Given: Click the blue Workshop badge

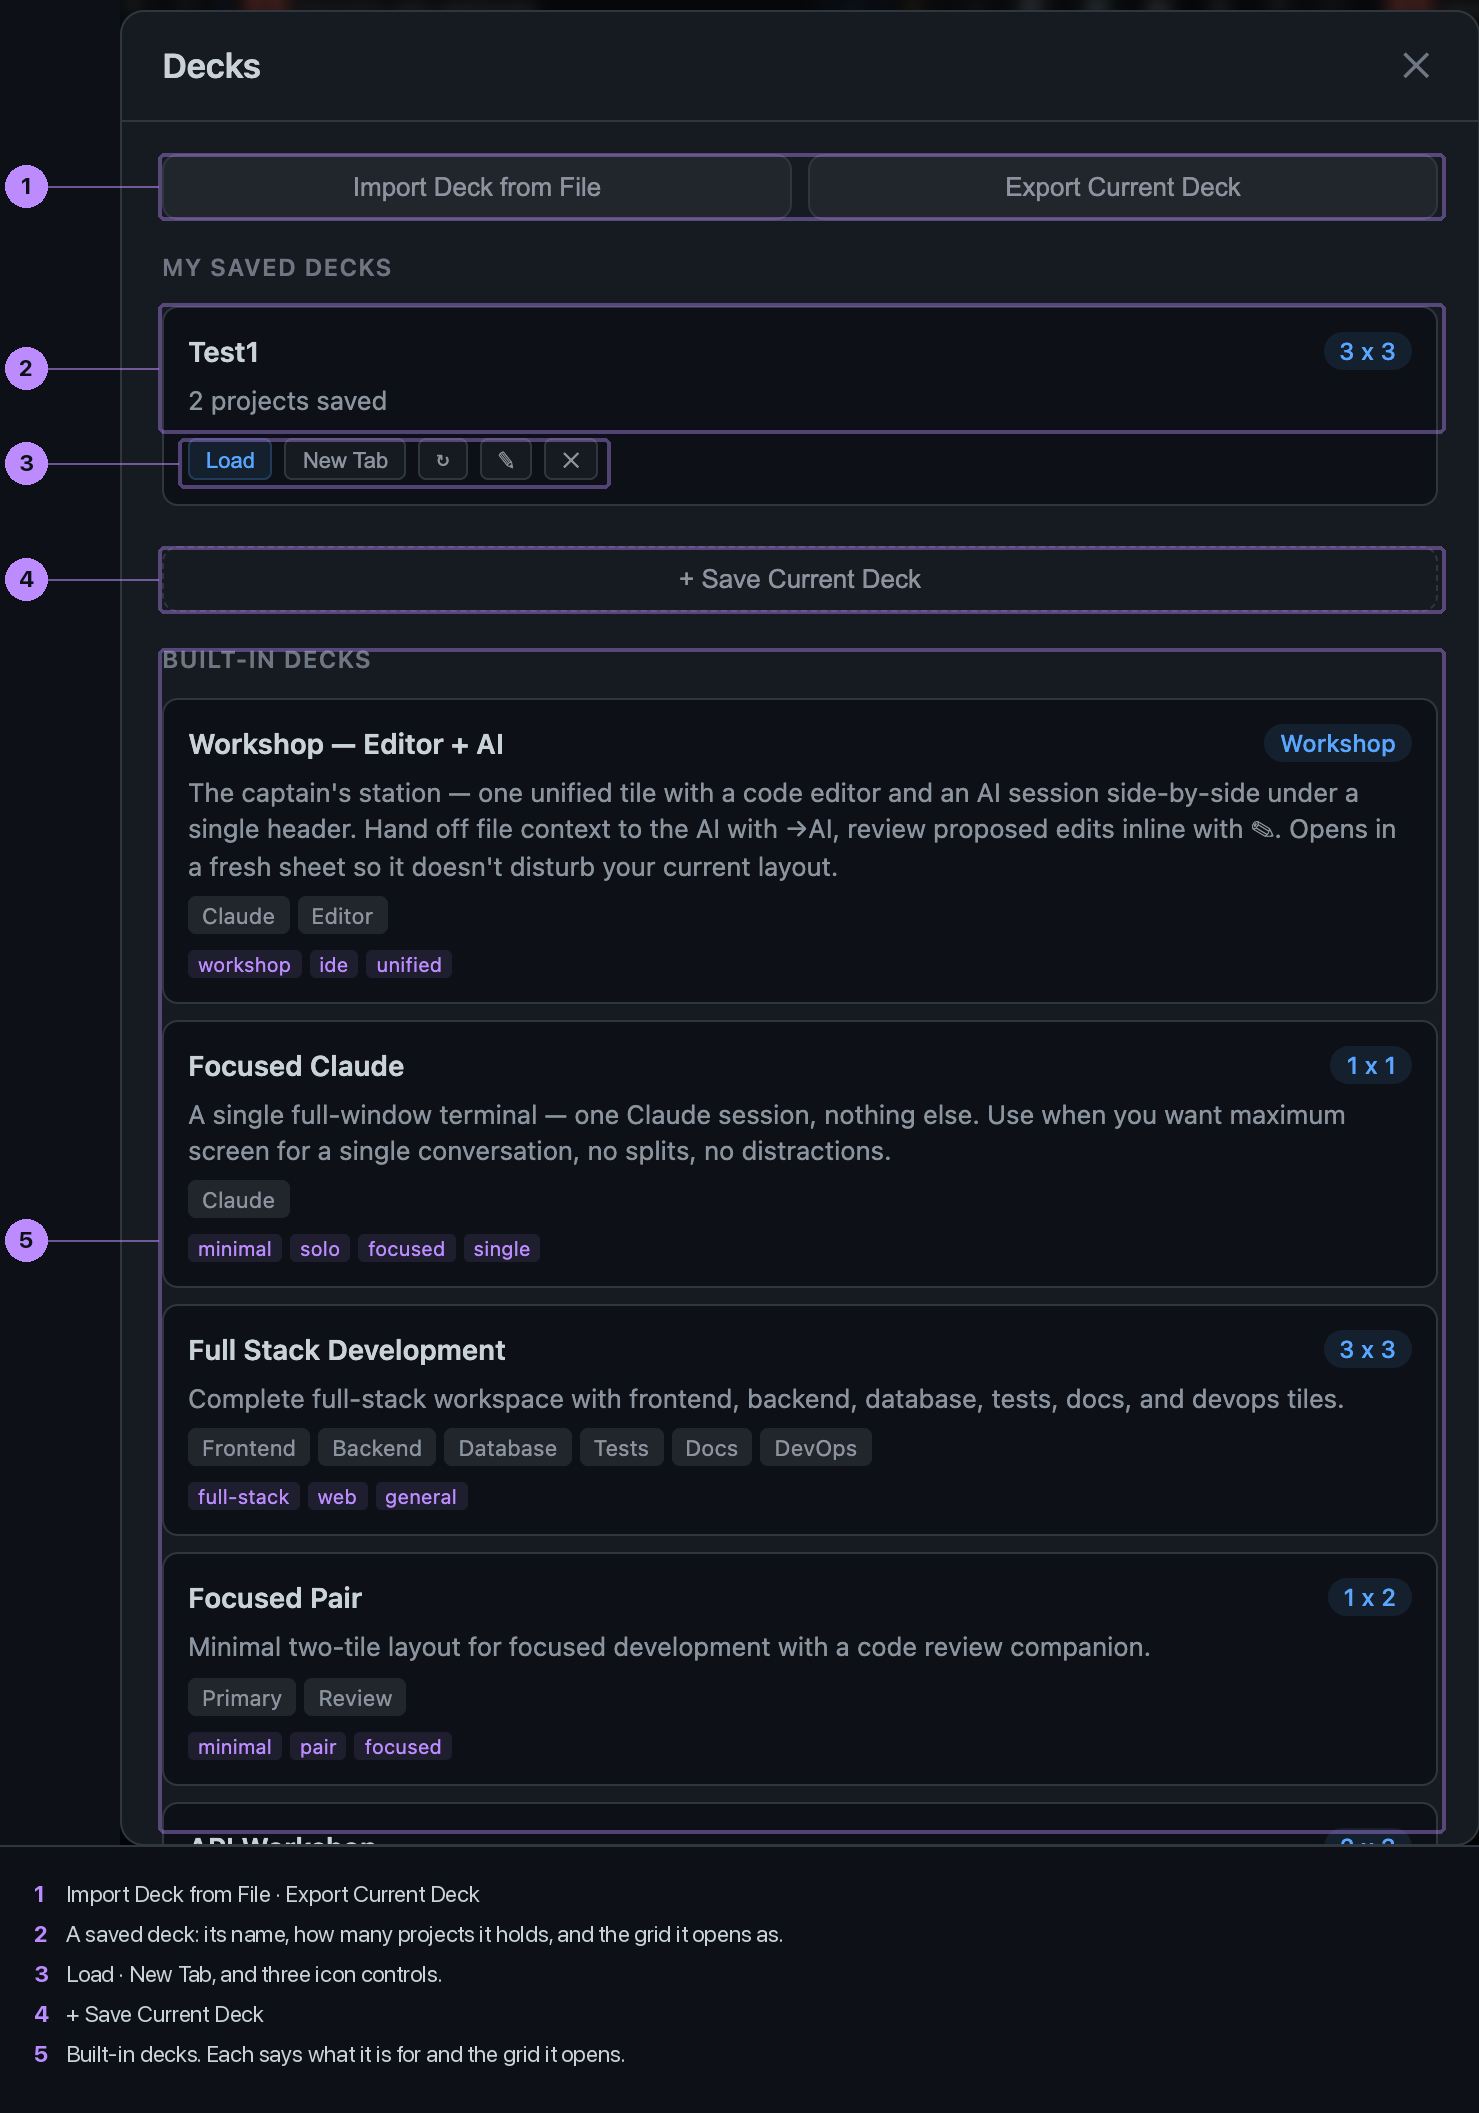Looking at the screenshot, I should [1337, 743].
